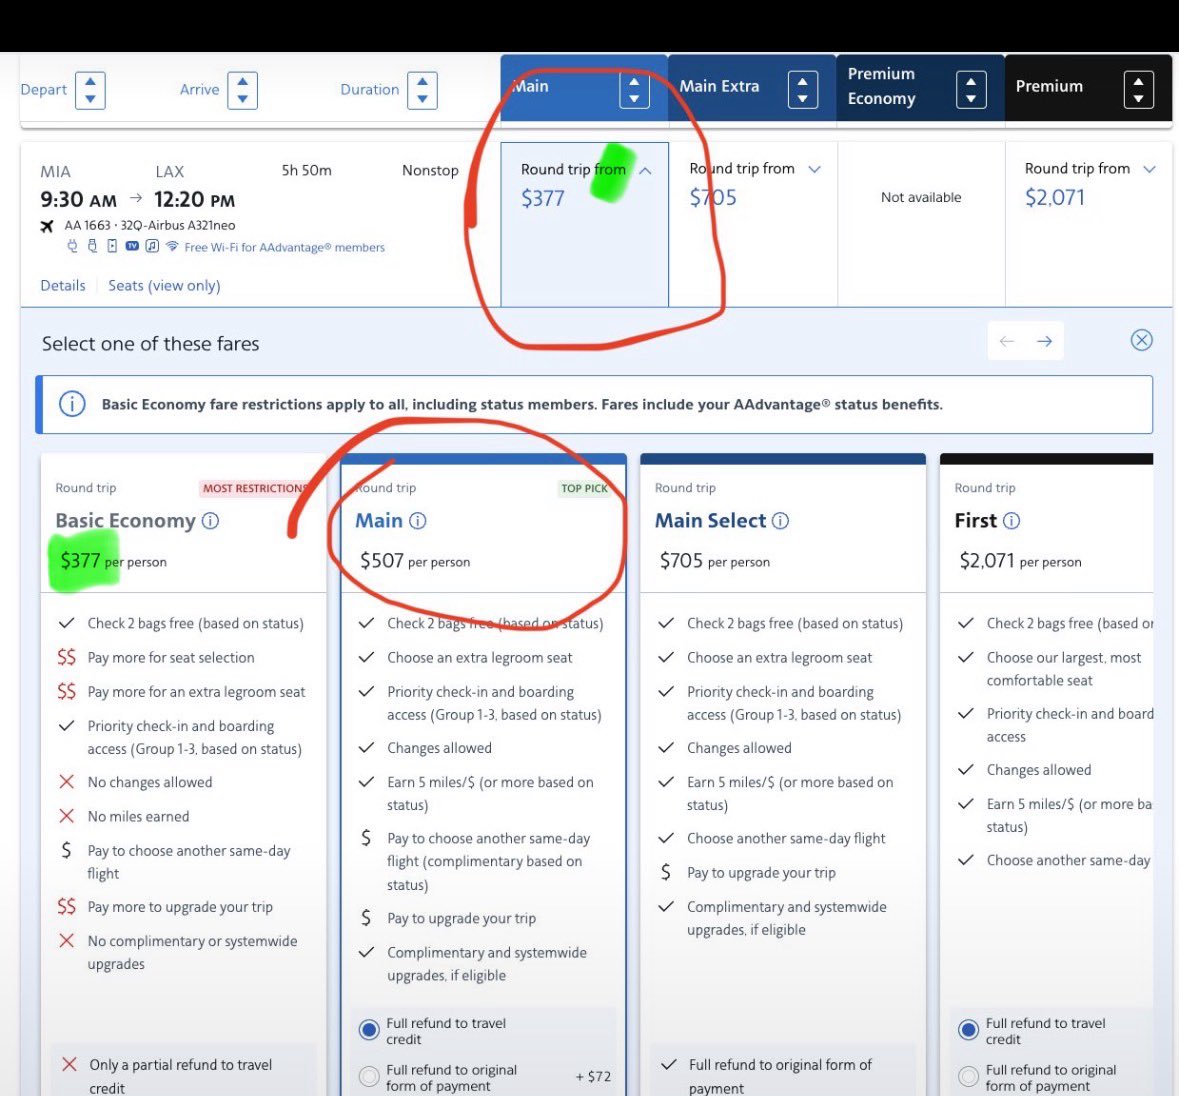Click the info icon in Basic Economy notice
1179x1096 pixels.
click(72, 404)
